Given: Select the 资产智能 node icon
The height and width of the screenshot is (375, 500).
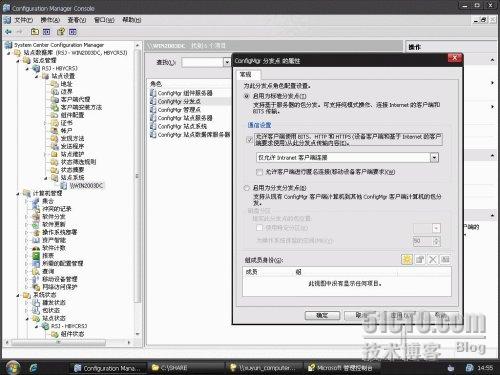Looking at the screenshot, I should [36, 240].
